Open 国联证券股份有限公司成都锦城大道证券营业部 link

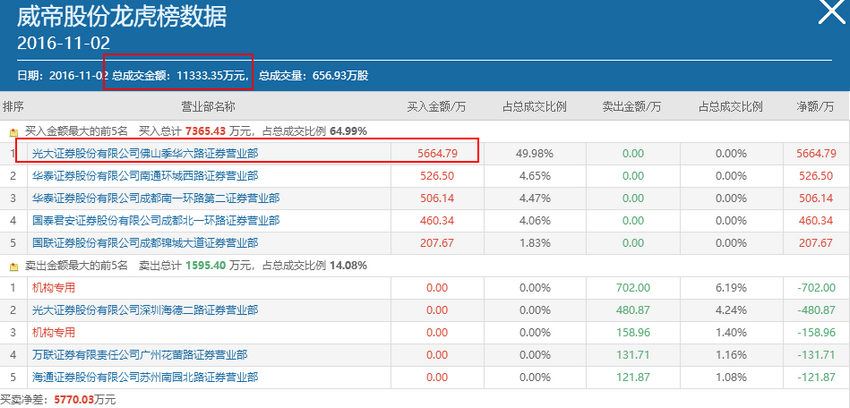click(145, 243)
